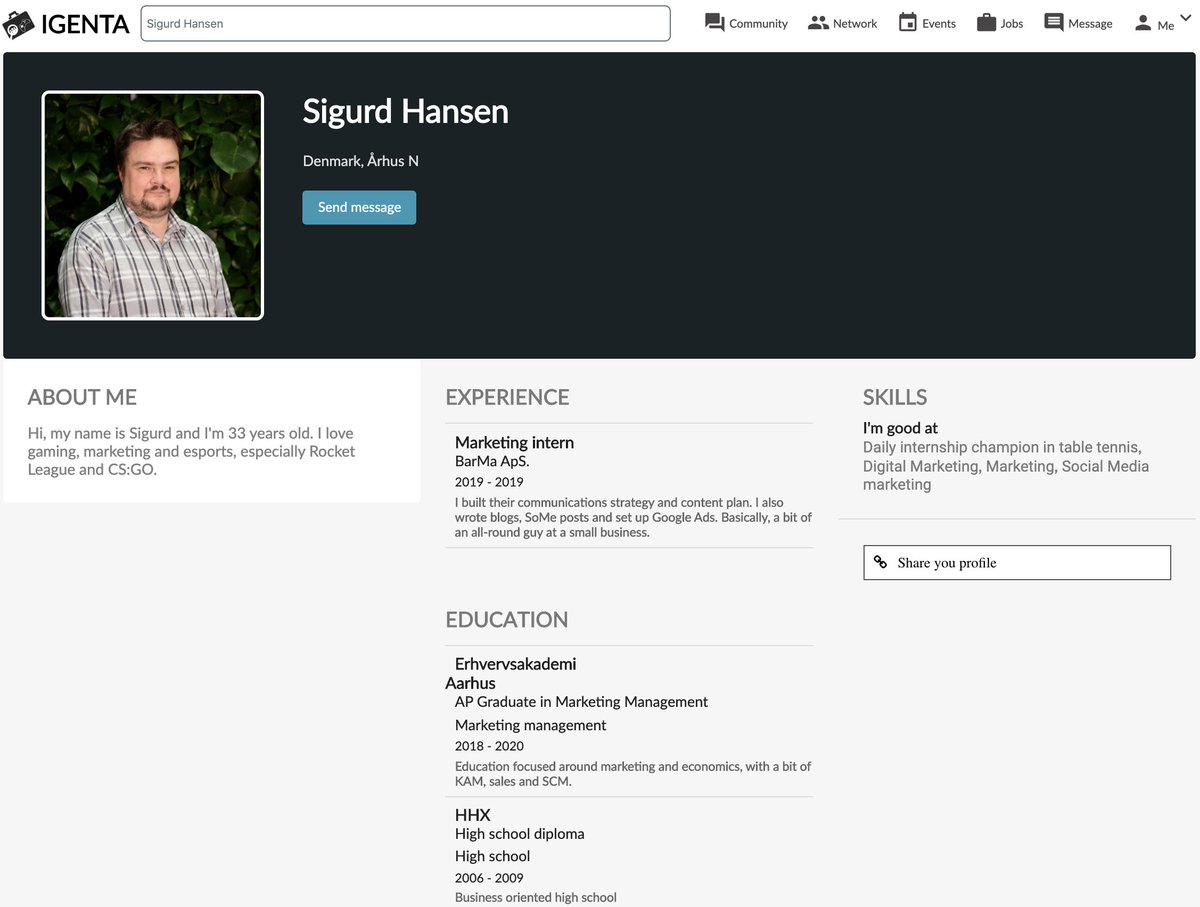
Task: Click the SKILLS heading
Action: pyautogui.click(x=894, y=397)
